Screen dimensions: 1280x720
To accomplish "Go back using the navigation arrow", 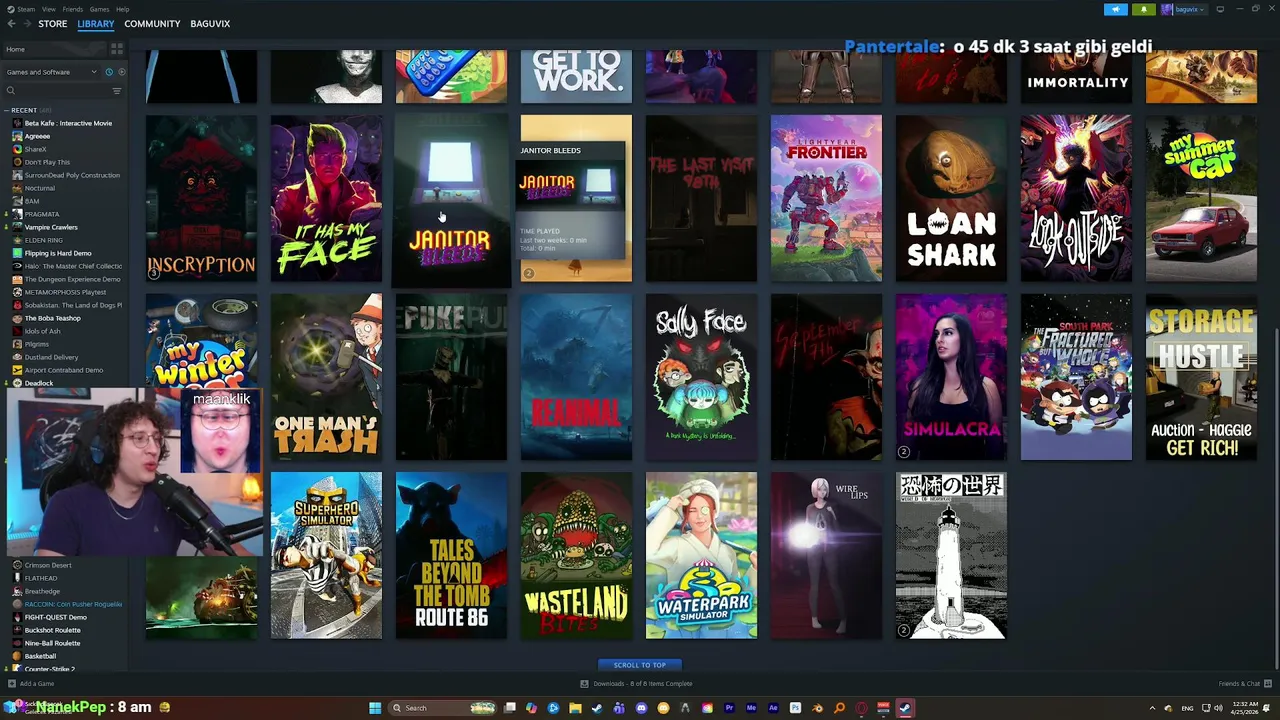I will point(11,24).
